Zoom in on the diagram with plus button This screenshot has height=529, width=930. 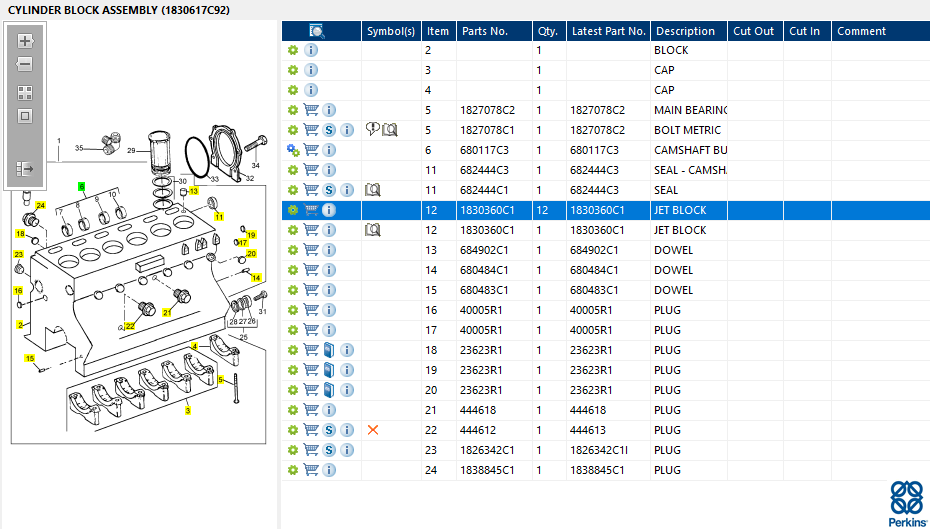tap(24, 41)
